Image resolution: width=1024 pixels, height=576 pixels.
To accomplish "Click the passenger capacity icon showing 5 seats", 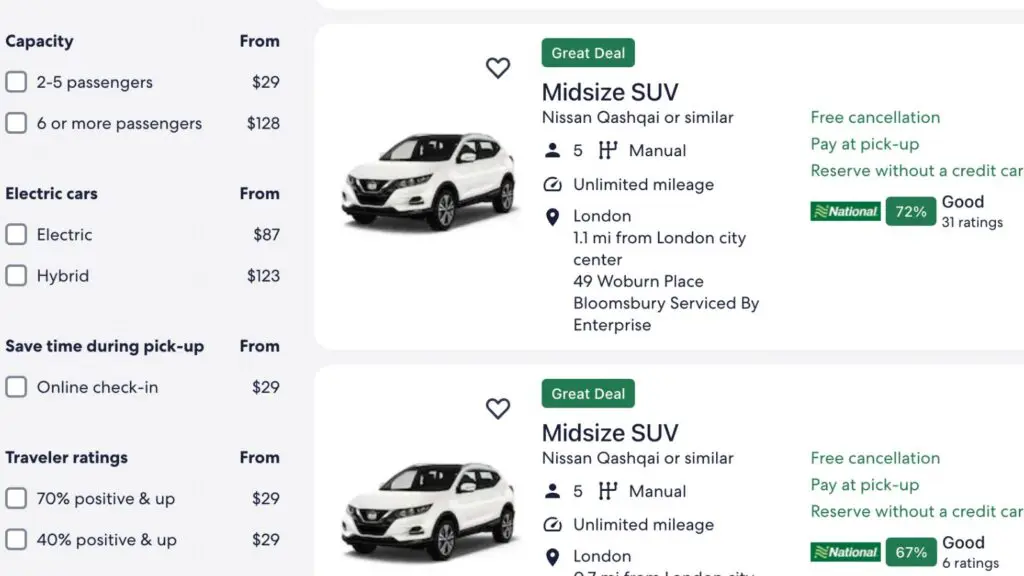I will (552, 150).
